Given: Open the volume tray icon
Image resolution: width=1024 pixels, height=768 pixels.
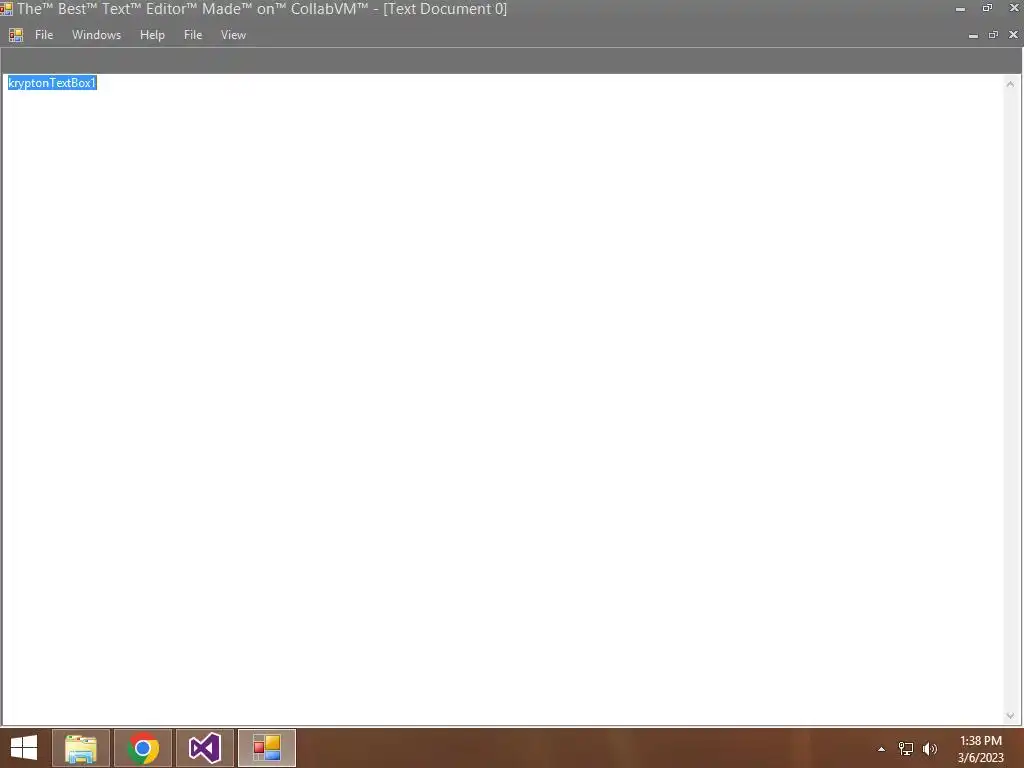Looking at the screenshot, I should [x=930, y=749].
